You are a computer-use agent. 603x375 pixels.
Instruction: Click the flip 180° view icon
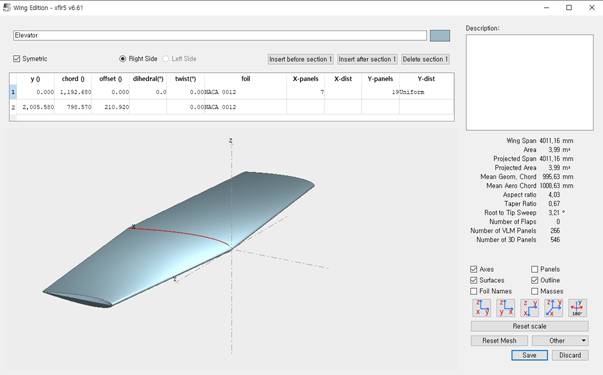click(577, 308)
